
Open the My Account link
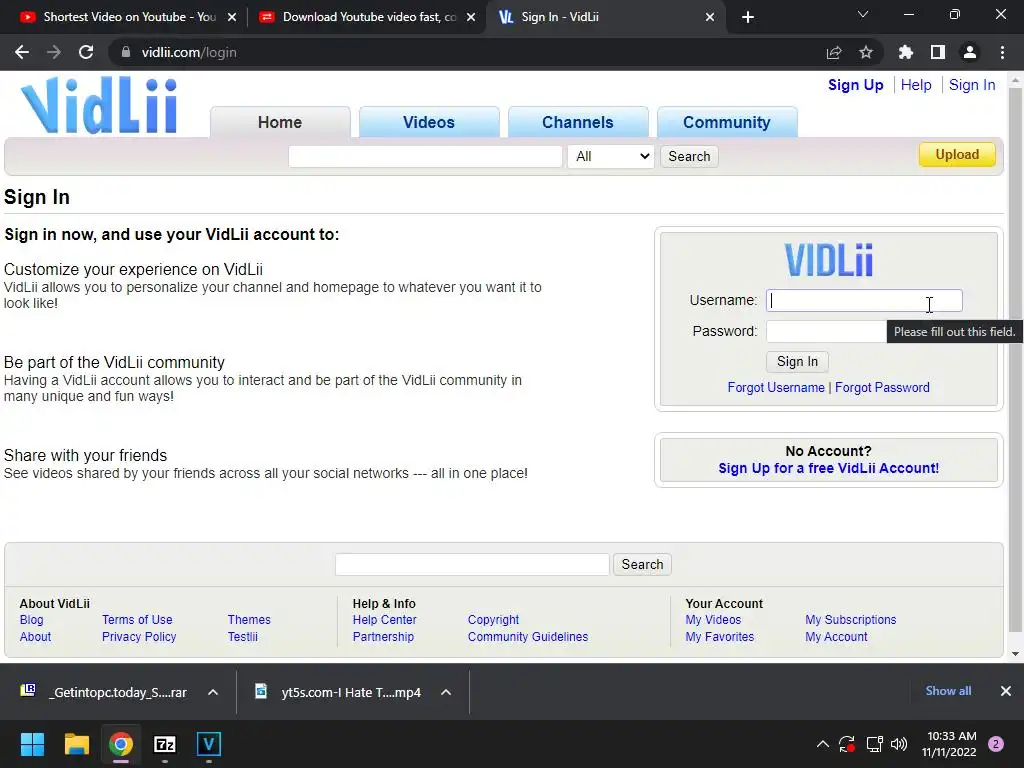click(836, 637)
